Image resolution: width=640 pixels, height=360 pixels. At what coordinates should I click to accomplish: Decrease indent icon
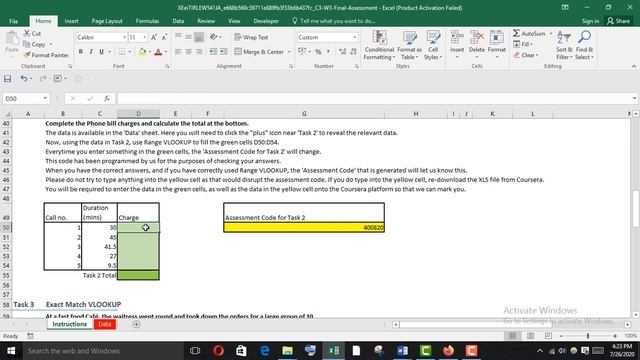pyautogui.click(x=213, y=52)
